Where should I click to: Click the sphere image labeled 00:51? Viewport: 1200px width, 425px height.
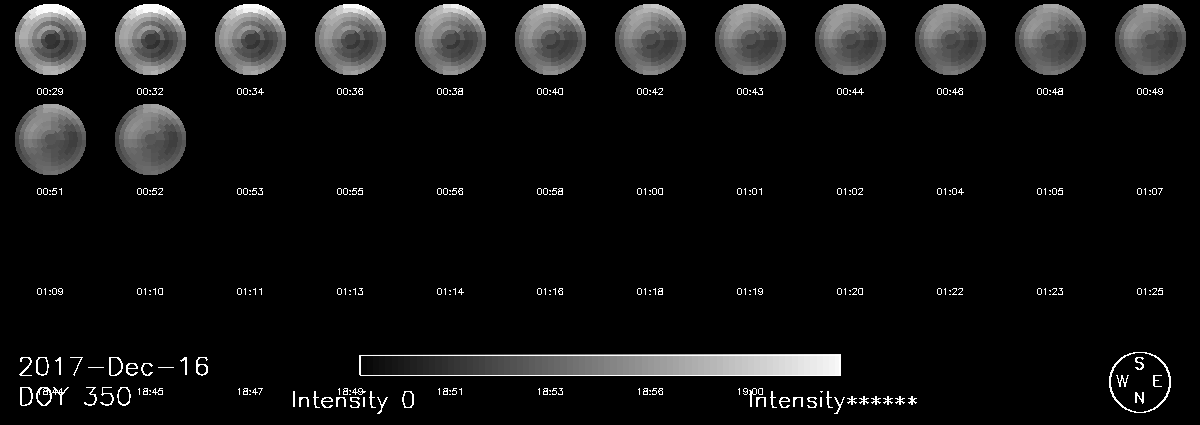pos(50,140)
